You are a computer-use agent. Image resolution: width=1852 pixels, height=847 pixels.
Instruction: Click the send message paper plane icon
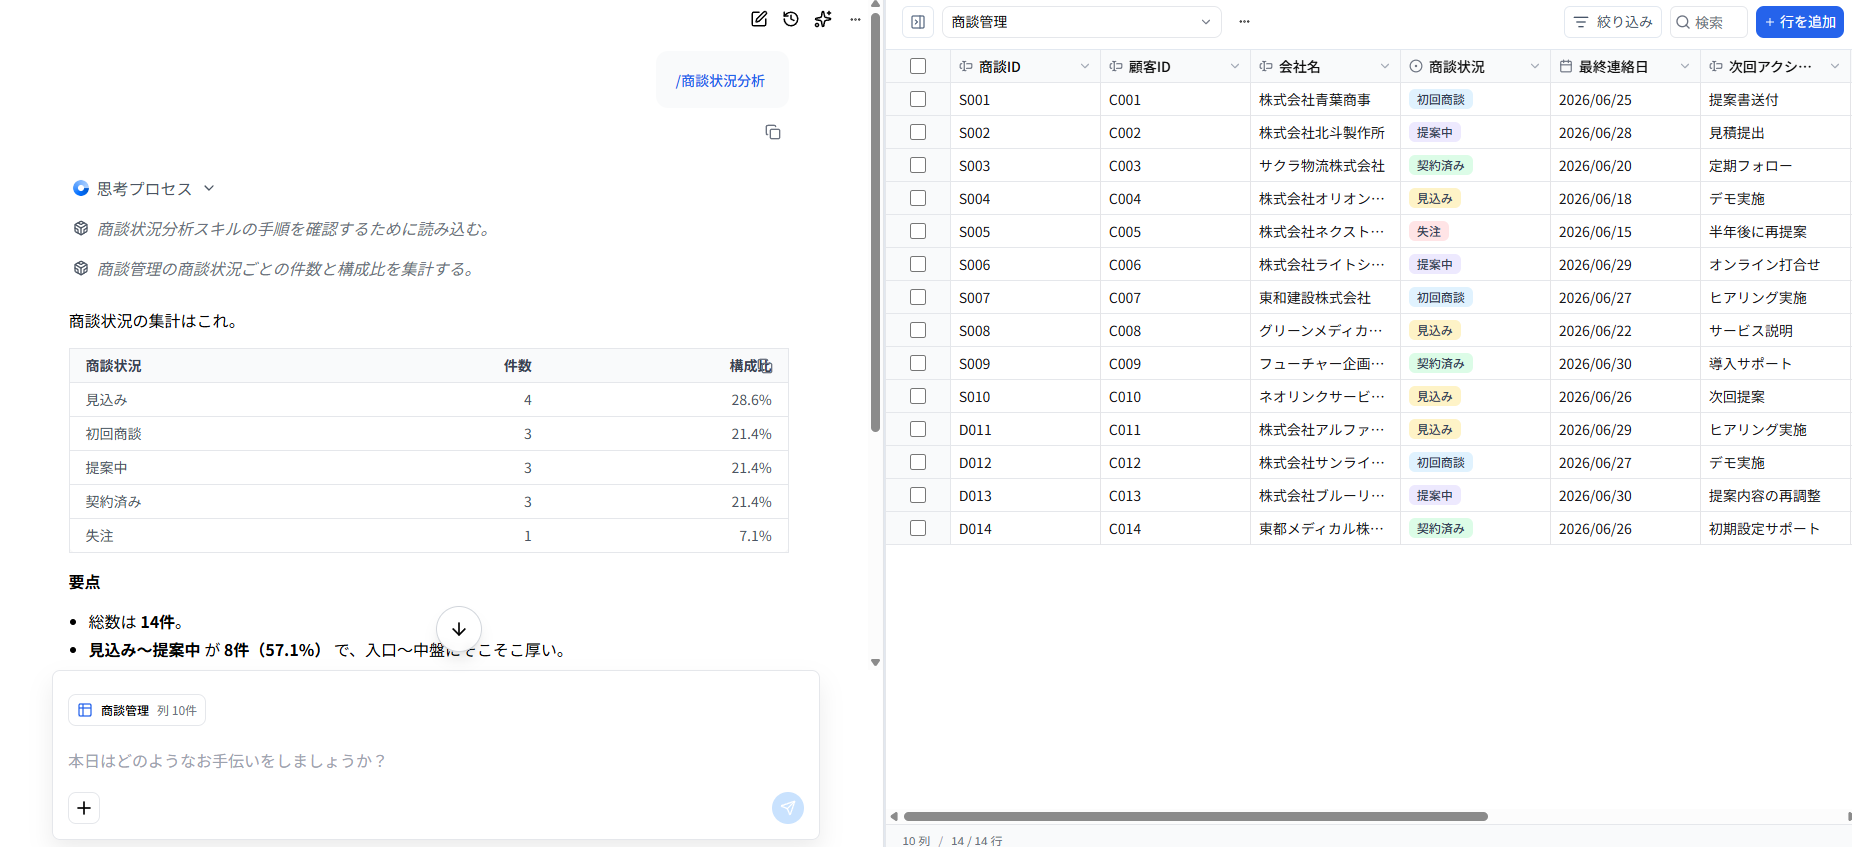pyautogui.click(x=788, y=808)
